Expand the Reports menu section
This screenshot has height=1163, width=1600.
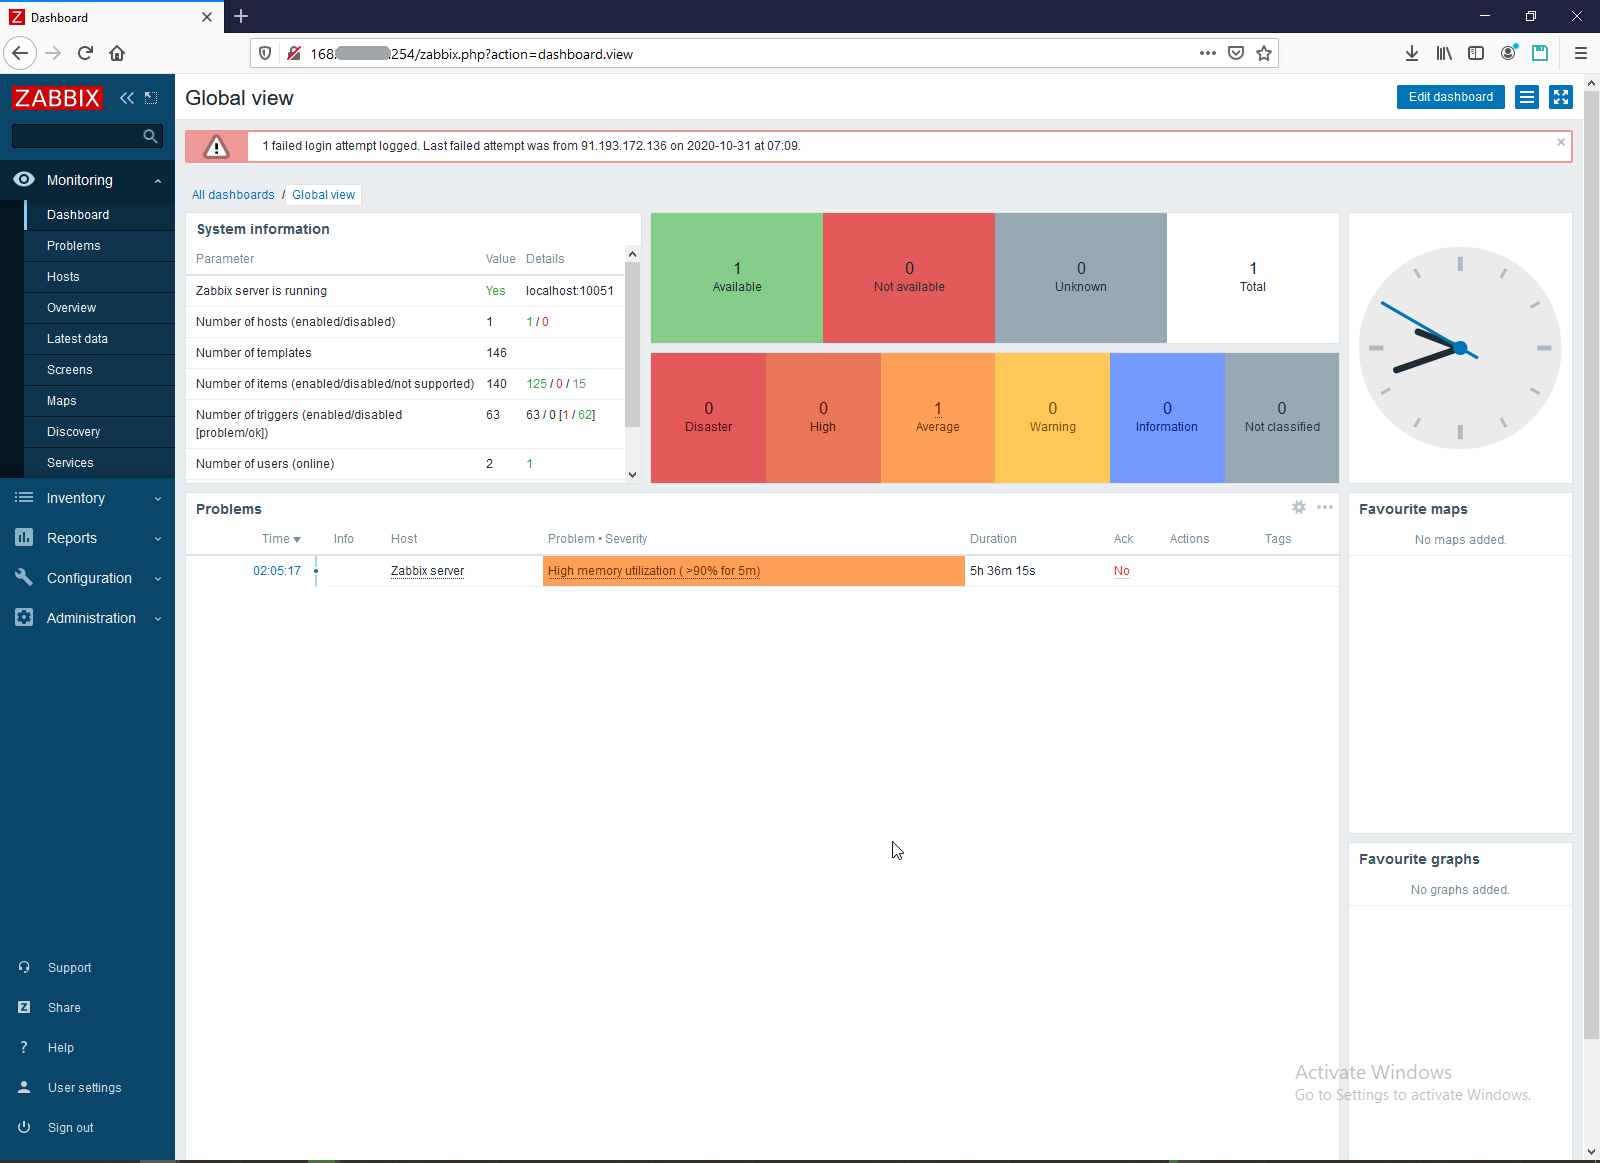coord(88,538)
